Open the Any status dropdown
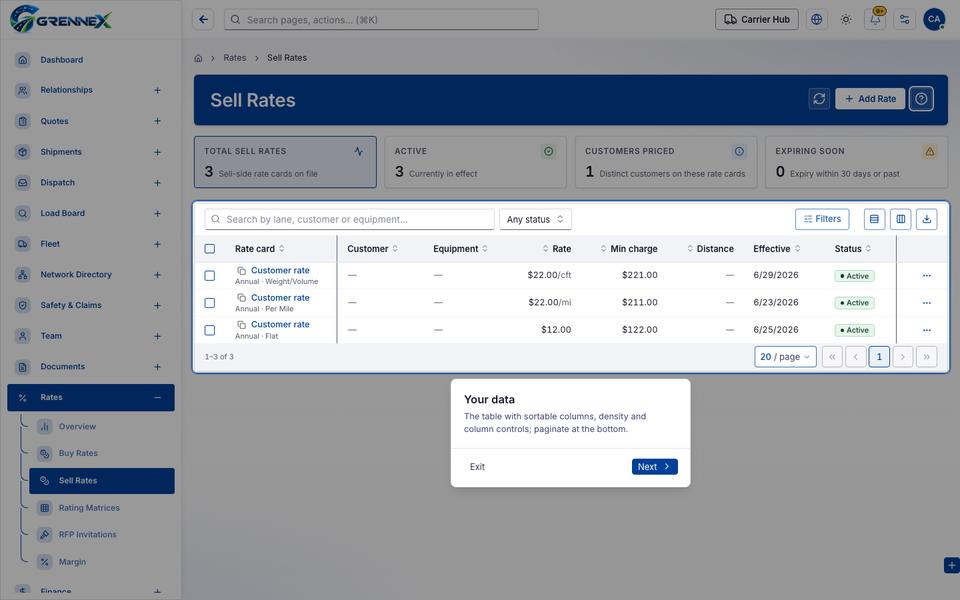The image size is (960, 600). tap(535, 219)
